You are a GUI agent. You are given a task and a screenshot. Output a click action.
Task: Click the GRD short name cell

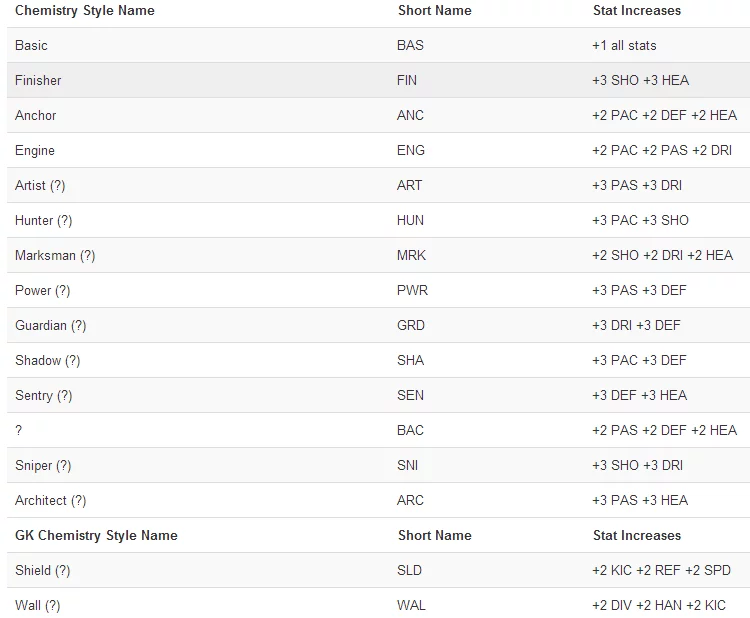[410, 325]
